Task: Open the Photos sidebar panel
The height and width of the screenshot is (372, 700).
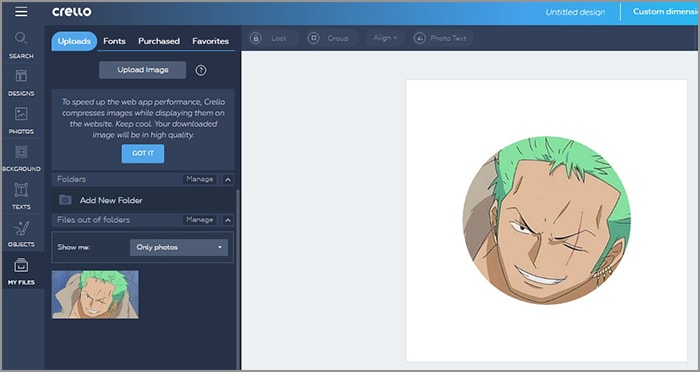Action: 21,121
